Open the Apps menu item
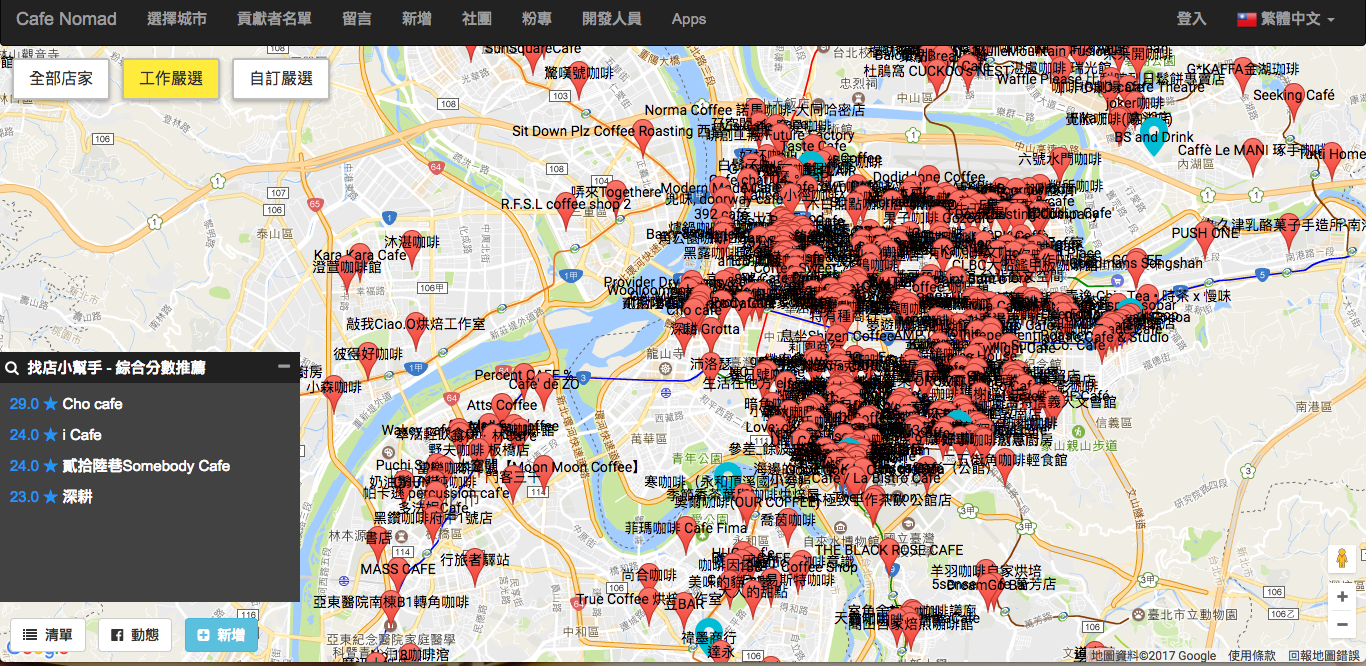 pyautogui.click(x=689, y=19)
